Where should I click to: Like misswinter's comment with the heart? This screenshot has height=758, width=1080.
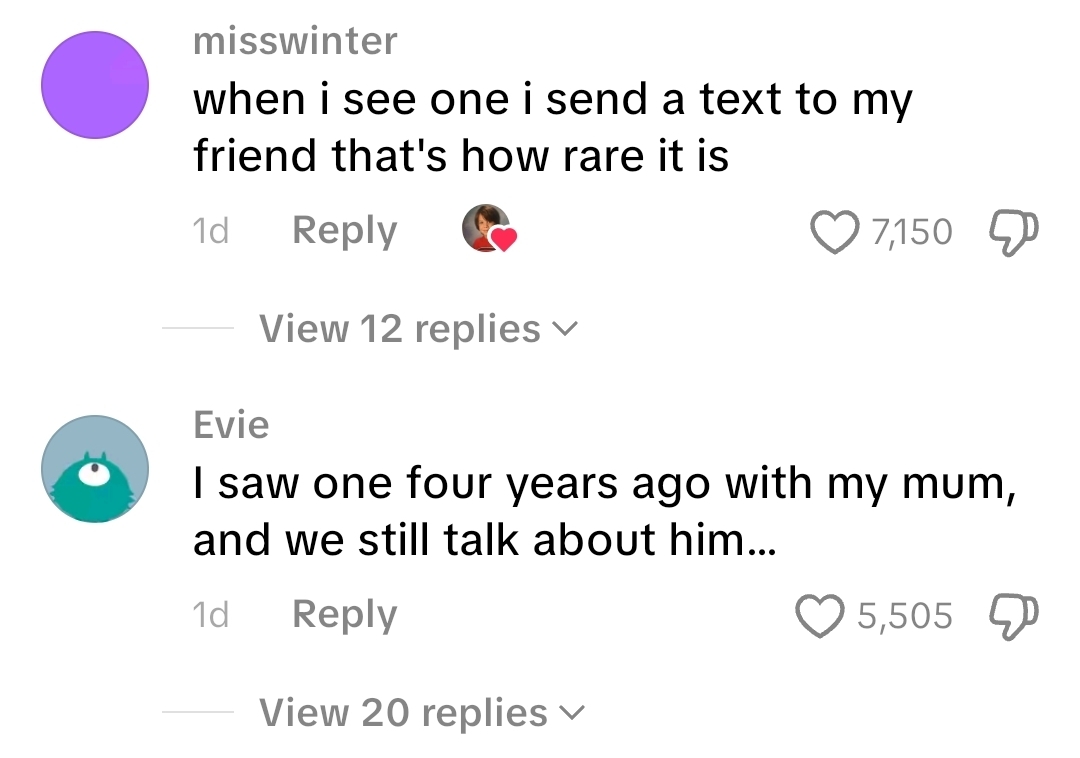tap(837, 232)
